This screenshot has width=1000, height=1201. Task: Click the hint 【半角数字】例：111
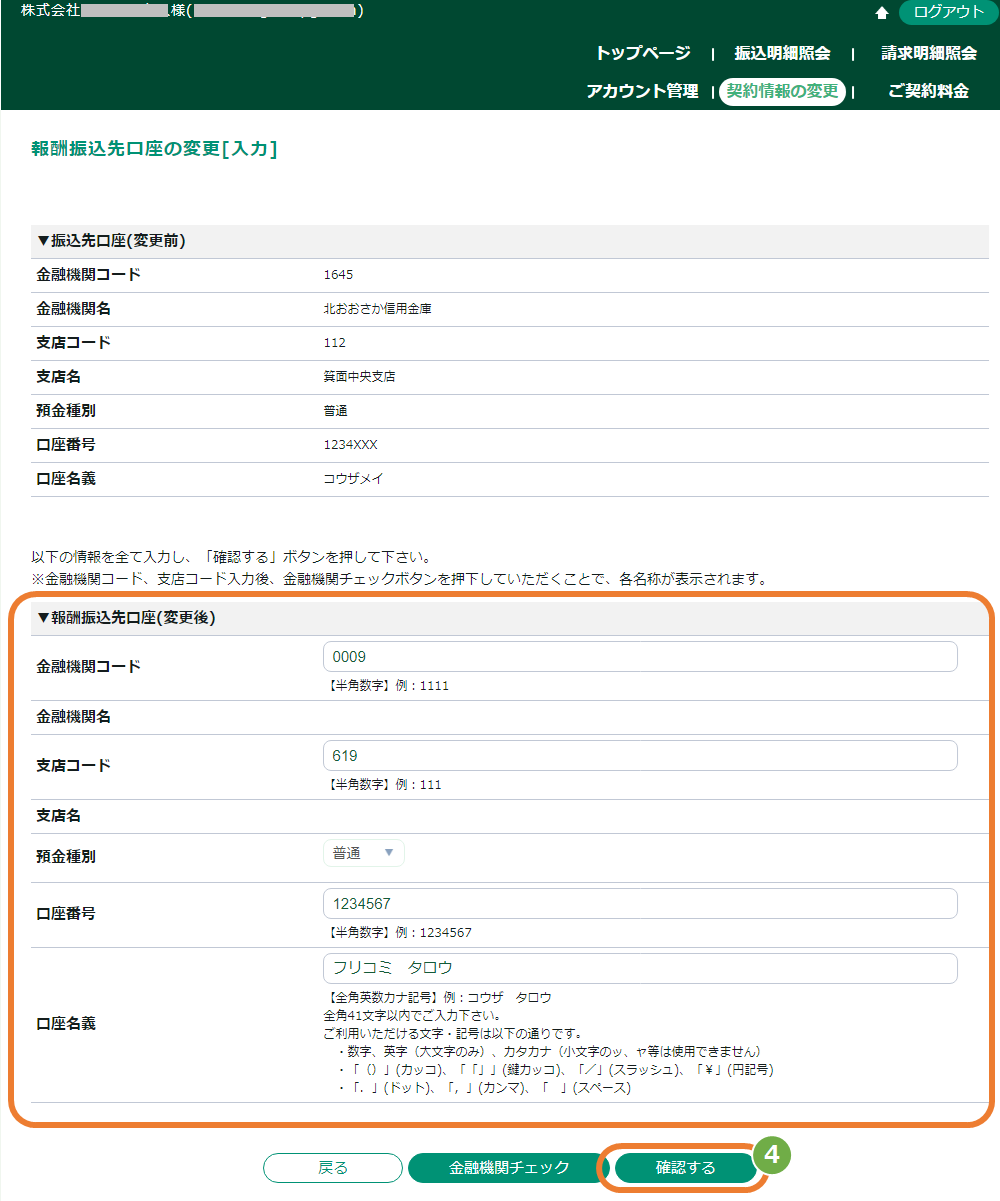(385, 785)
